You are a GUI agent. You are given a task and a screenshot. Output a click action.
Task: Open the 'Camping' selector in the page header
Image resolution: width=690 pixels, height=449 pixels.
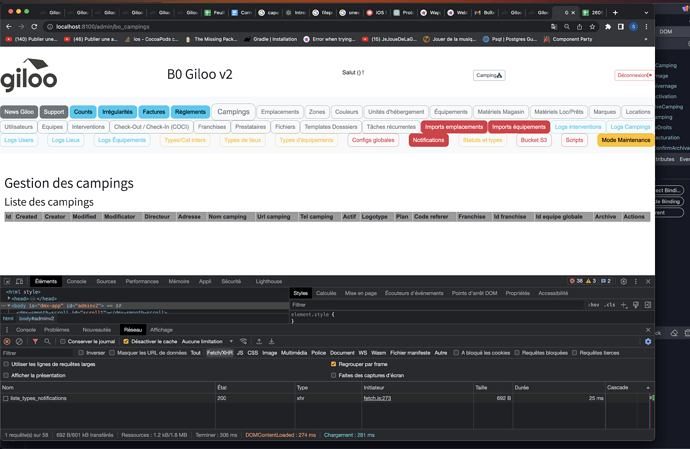pyautogui.click(x=489, y=75)
